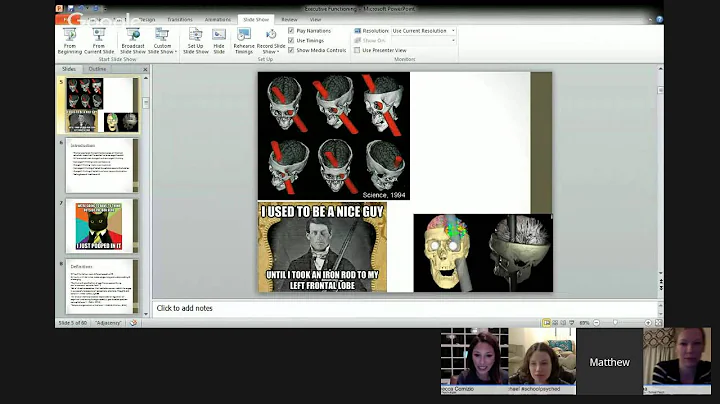Image resolution: width=720 pixels, height=404 pixels.
Task: Select slide 6 Introduction thumbnail
Action: [101, 166]
